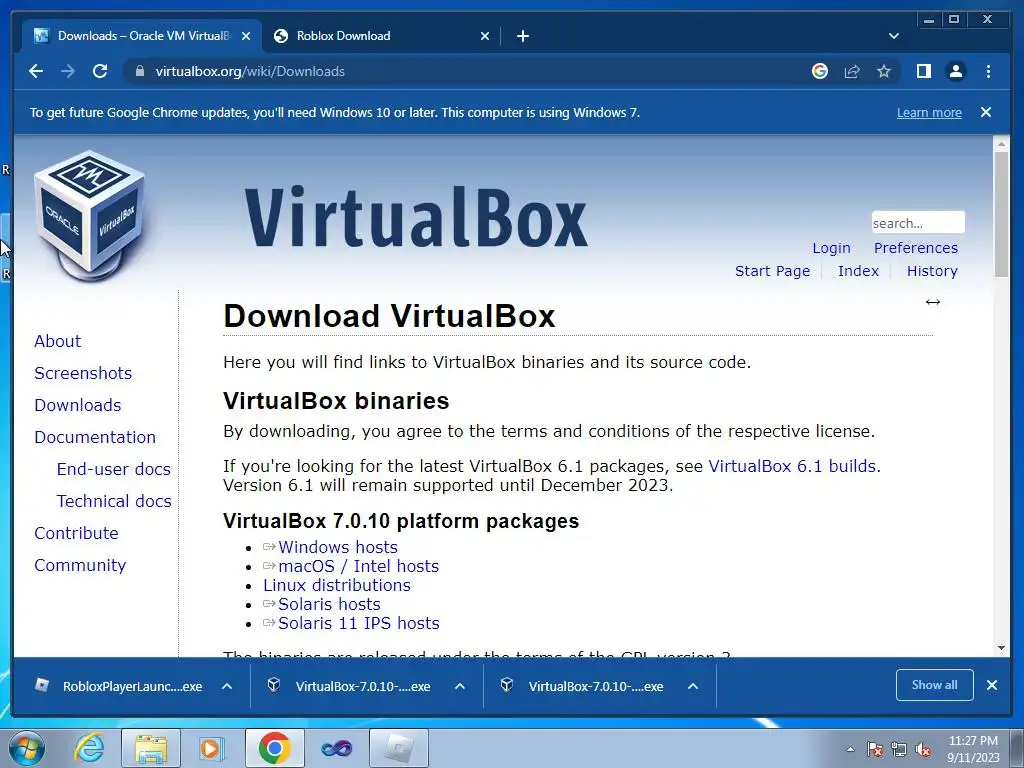View site information via the padlock icon

[x=139, y=71]
